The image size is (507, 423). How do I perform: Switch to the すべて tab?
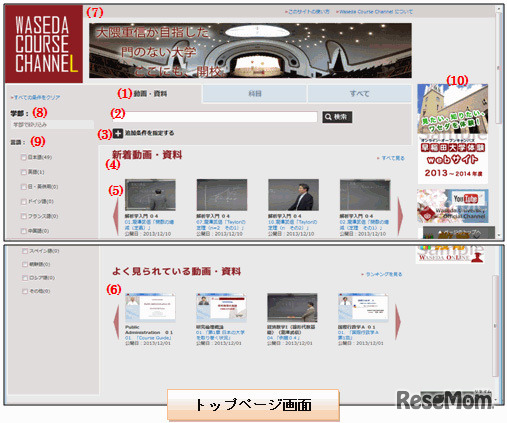click(x=359, y=94)
